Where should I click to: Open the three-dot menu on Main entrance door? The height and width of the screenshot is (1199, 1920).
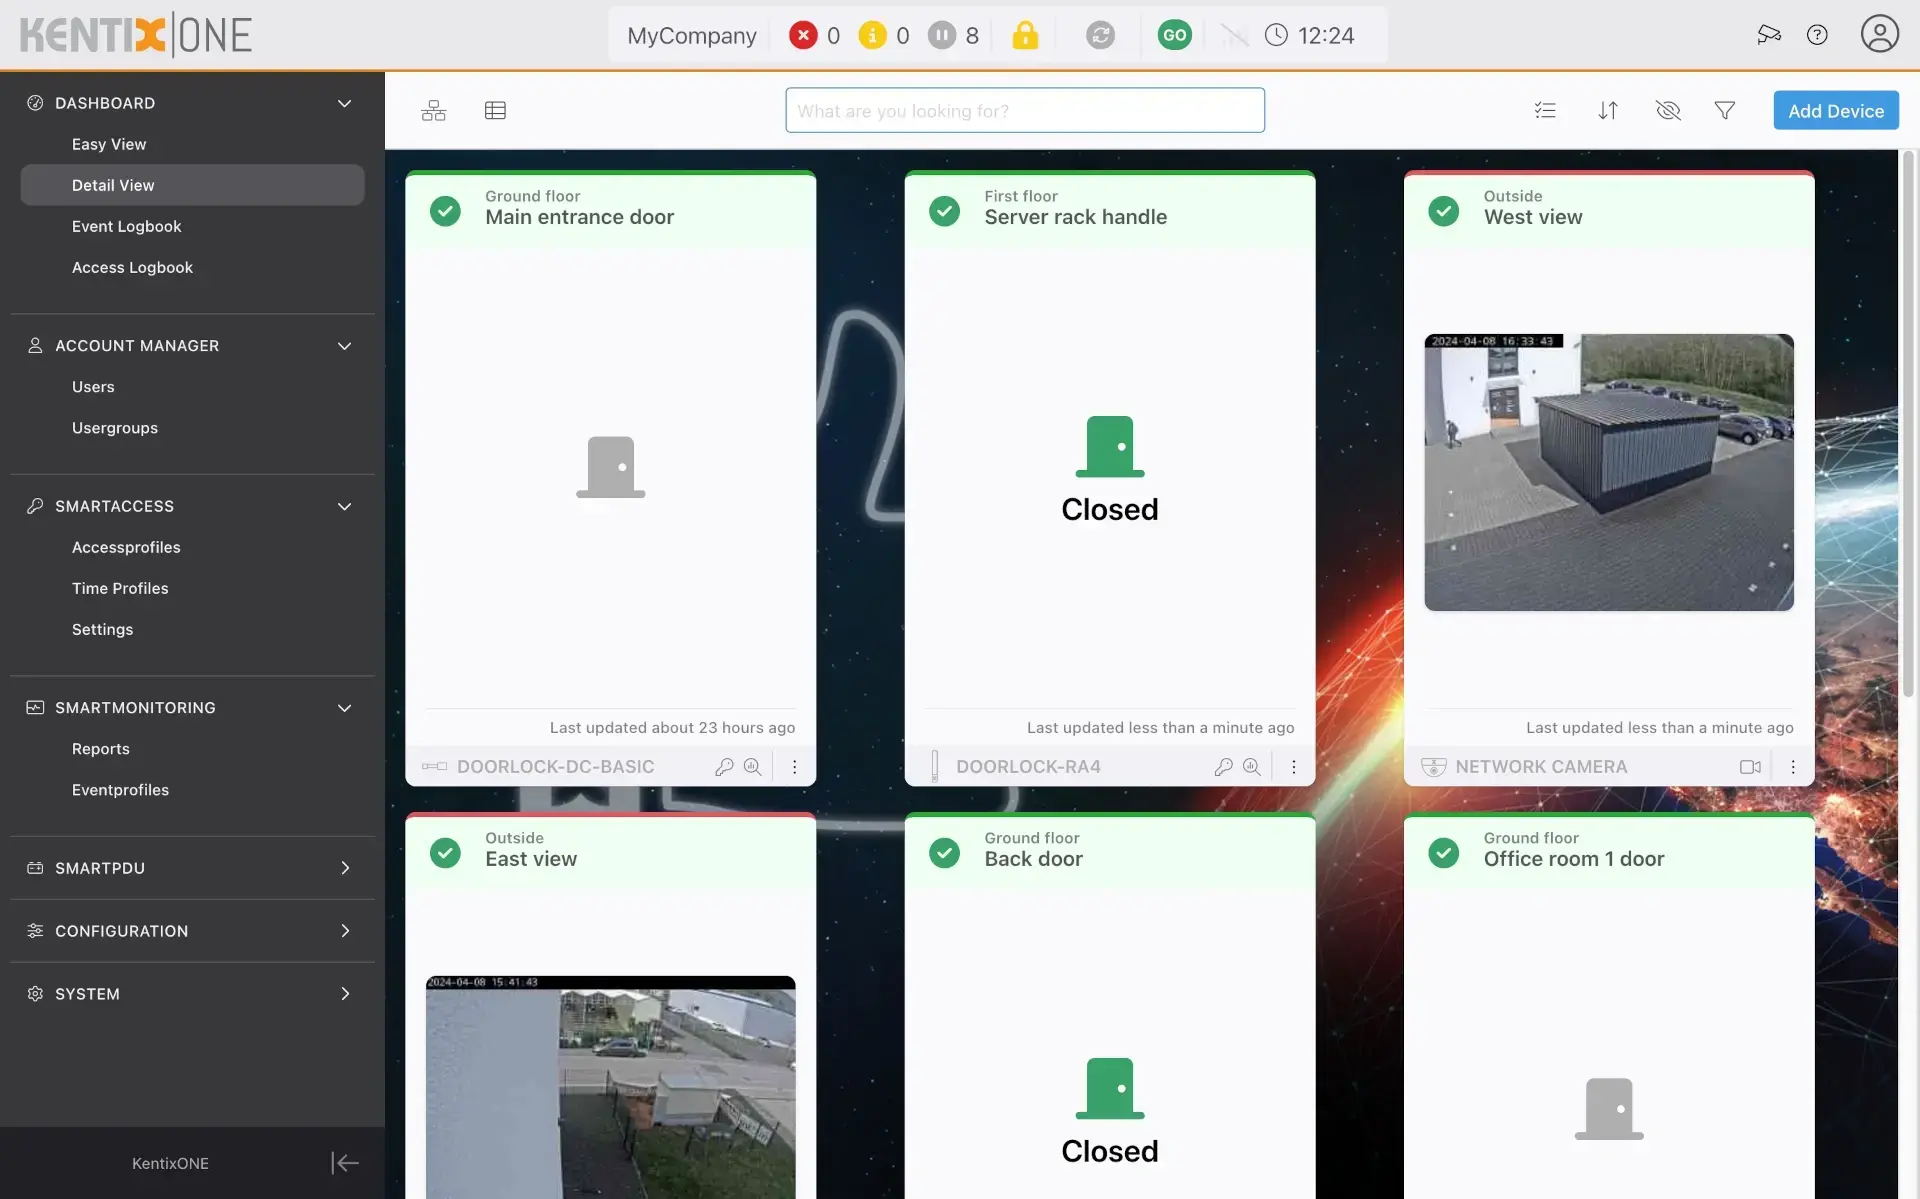(x=794, y=767)
